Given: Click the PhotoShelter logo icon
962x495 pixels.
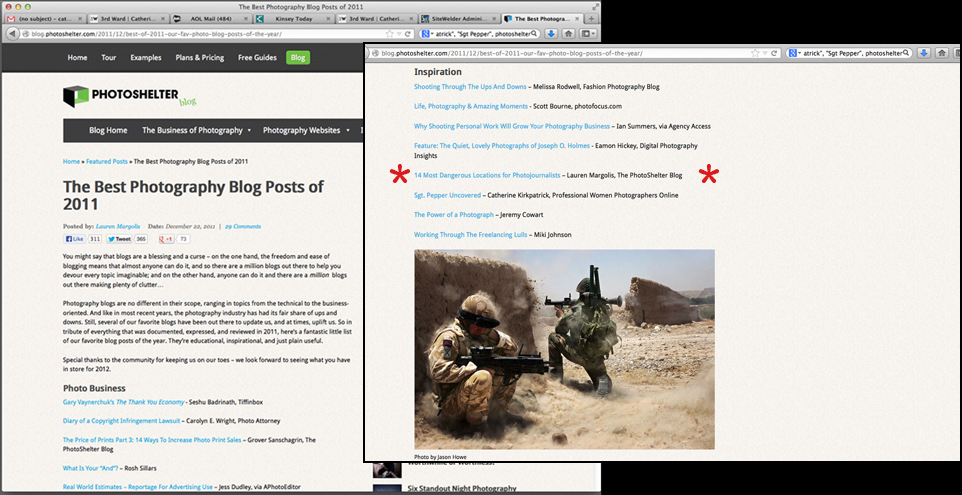Looking at the screenshot, I should pos(77,96).
